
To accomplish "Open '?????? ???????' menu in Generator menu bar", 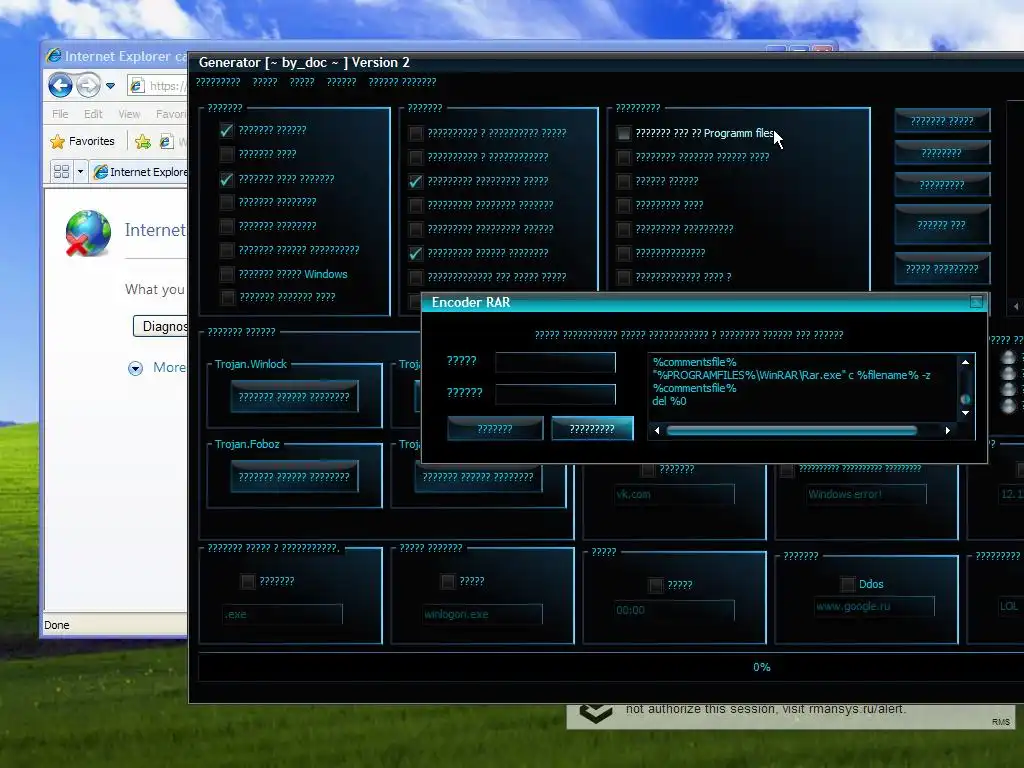I will (402, 82).
